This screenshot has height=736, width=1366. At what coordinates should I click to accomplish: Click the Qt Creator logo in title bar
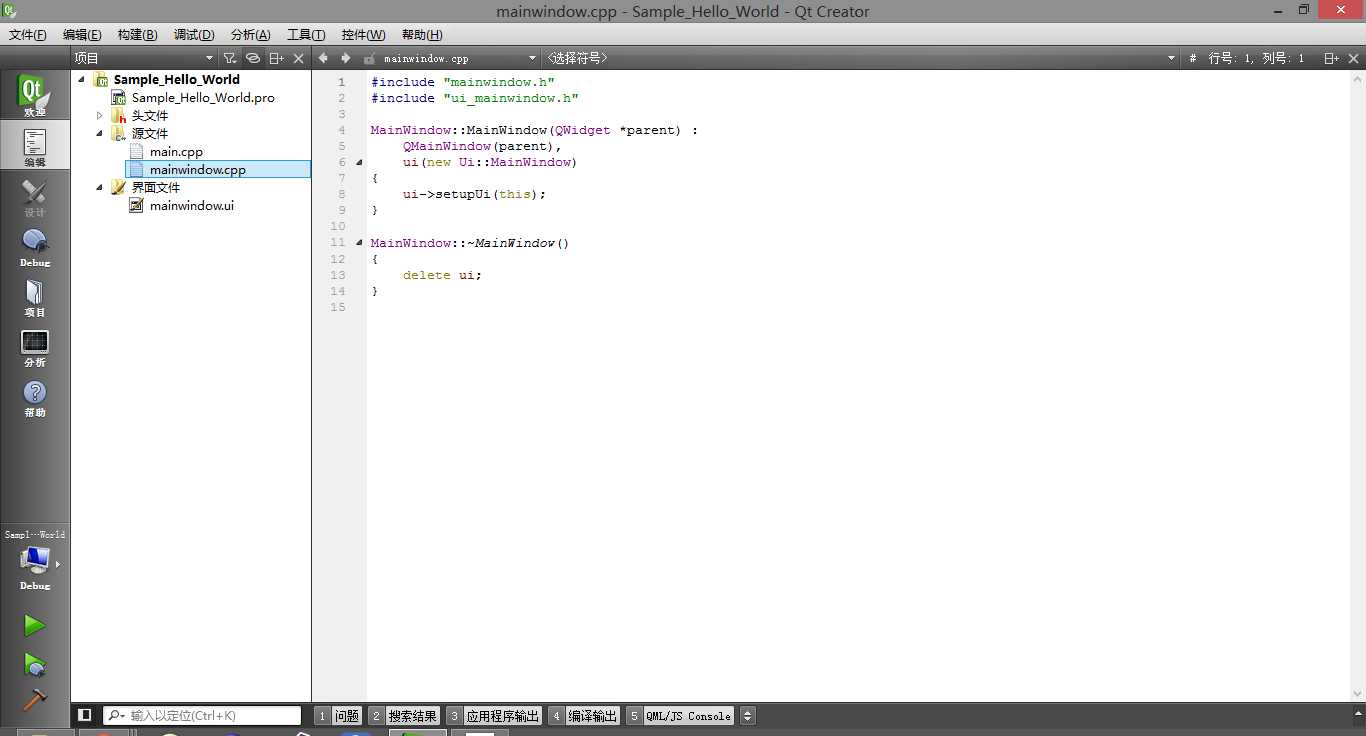tap(9, 10)
